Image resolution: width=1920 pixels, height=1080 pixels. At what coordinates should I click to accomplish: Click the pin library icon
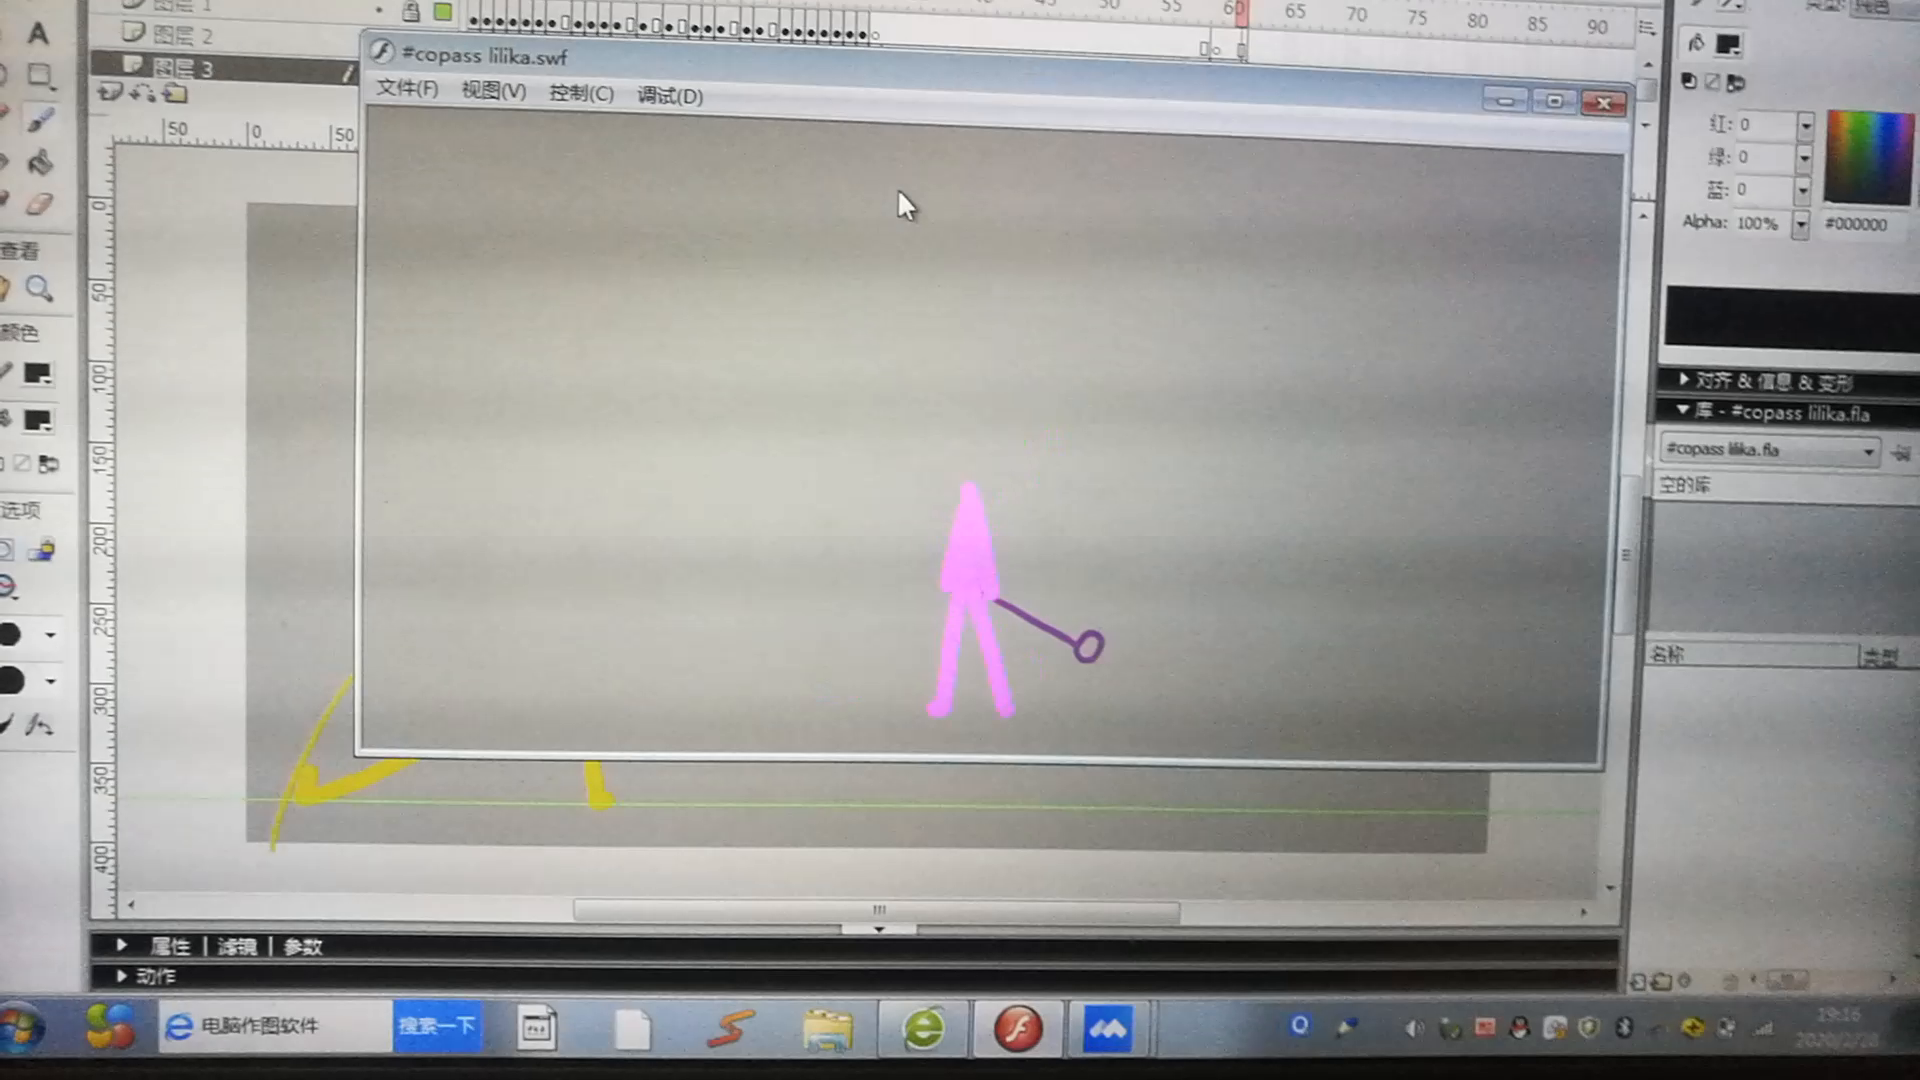tap(1901, 452)
